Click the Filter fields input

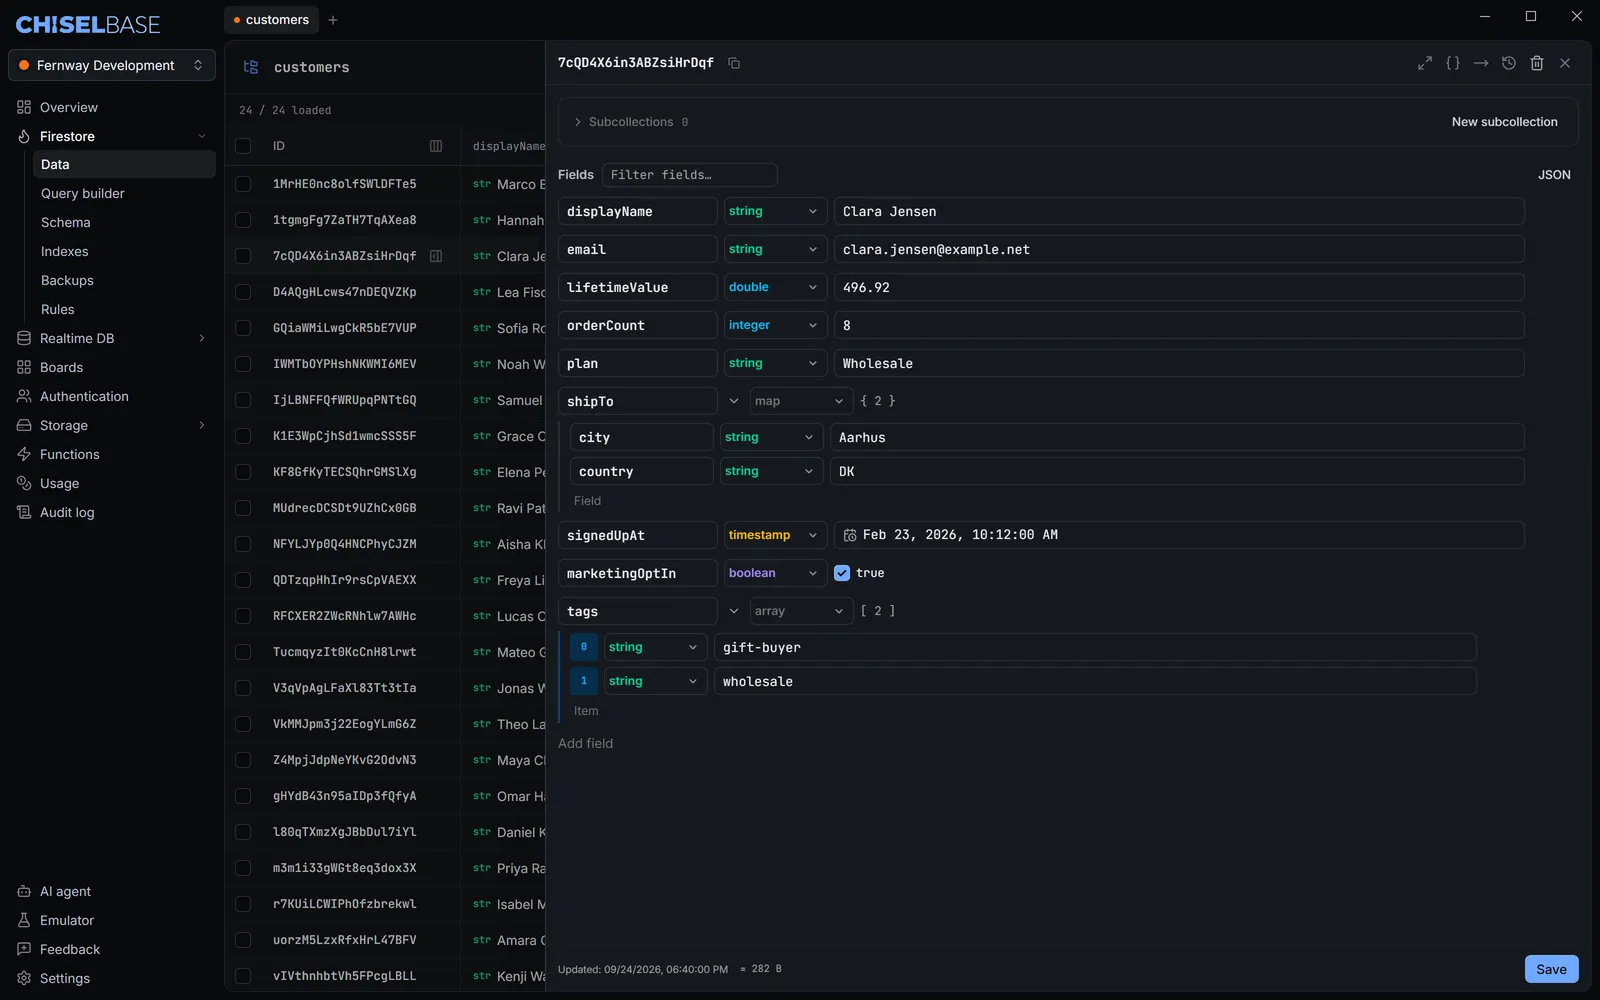click(x=690, y=175)
